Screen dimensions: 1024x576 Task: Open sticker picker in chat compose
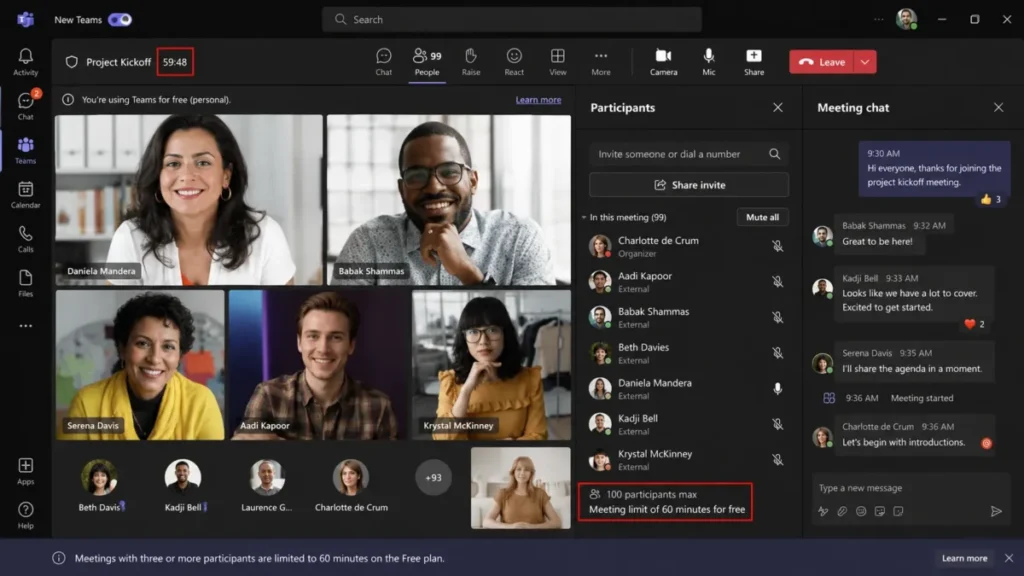pyautogui.click(x=899, y=511)
